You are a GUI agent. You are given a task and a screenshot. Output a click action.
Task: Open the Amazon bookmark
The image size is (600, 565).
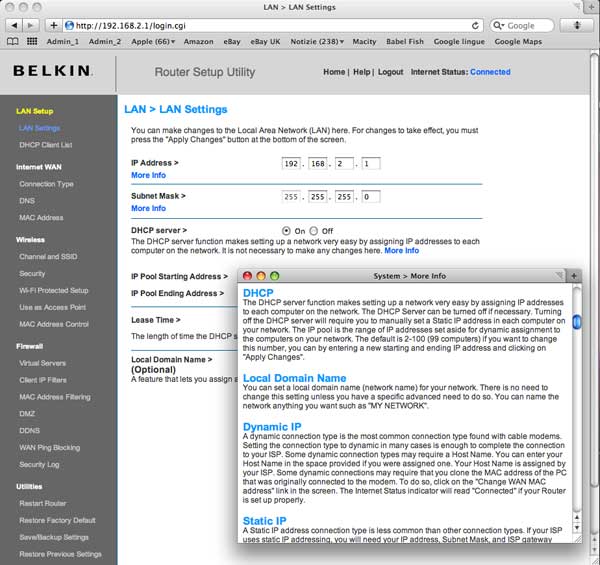[199, 41]
